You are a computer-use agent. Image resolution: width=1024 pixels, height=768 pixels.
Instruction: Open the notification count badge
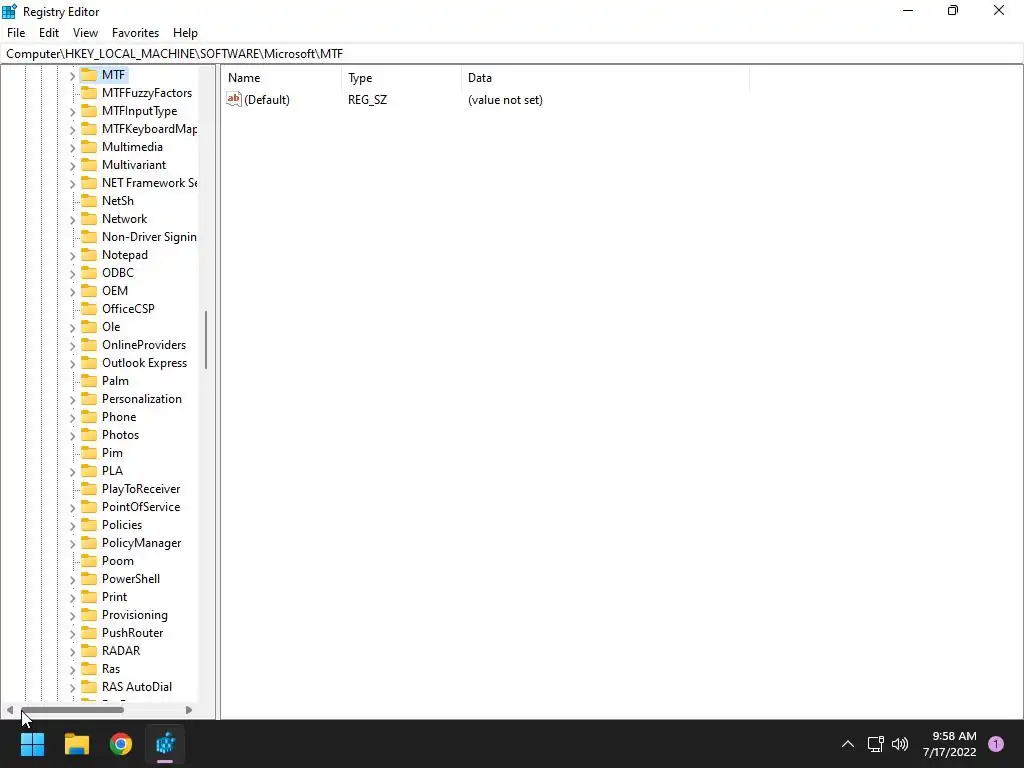point(996,744)
